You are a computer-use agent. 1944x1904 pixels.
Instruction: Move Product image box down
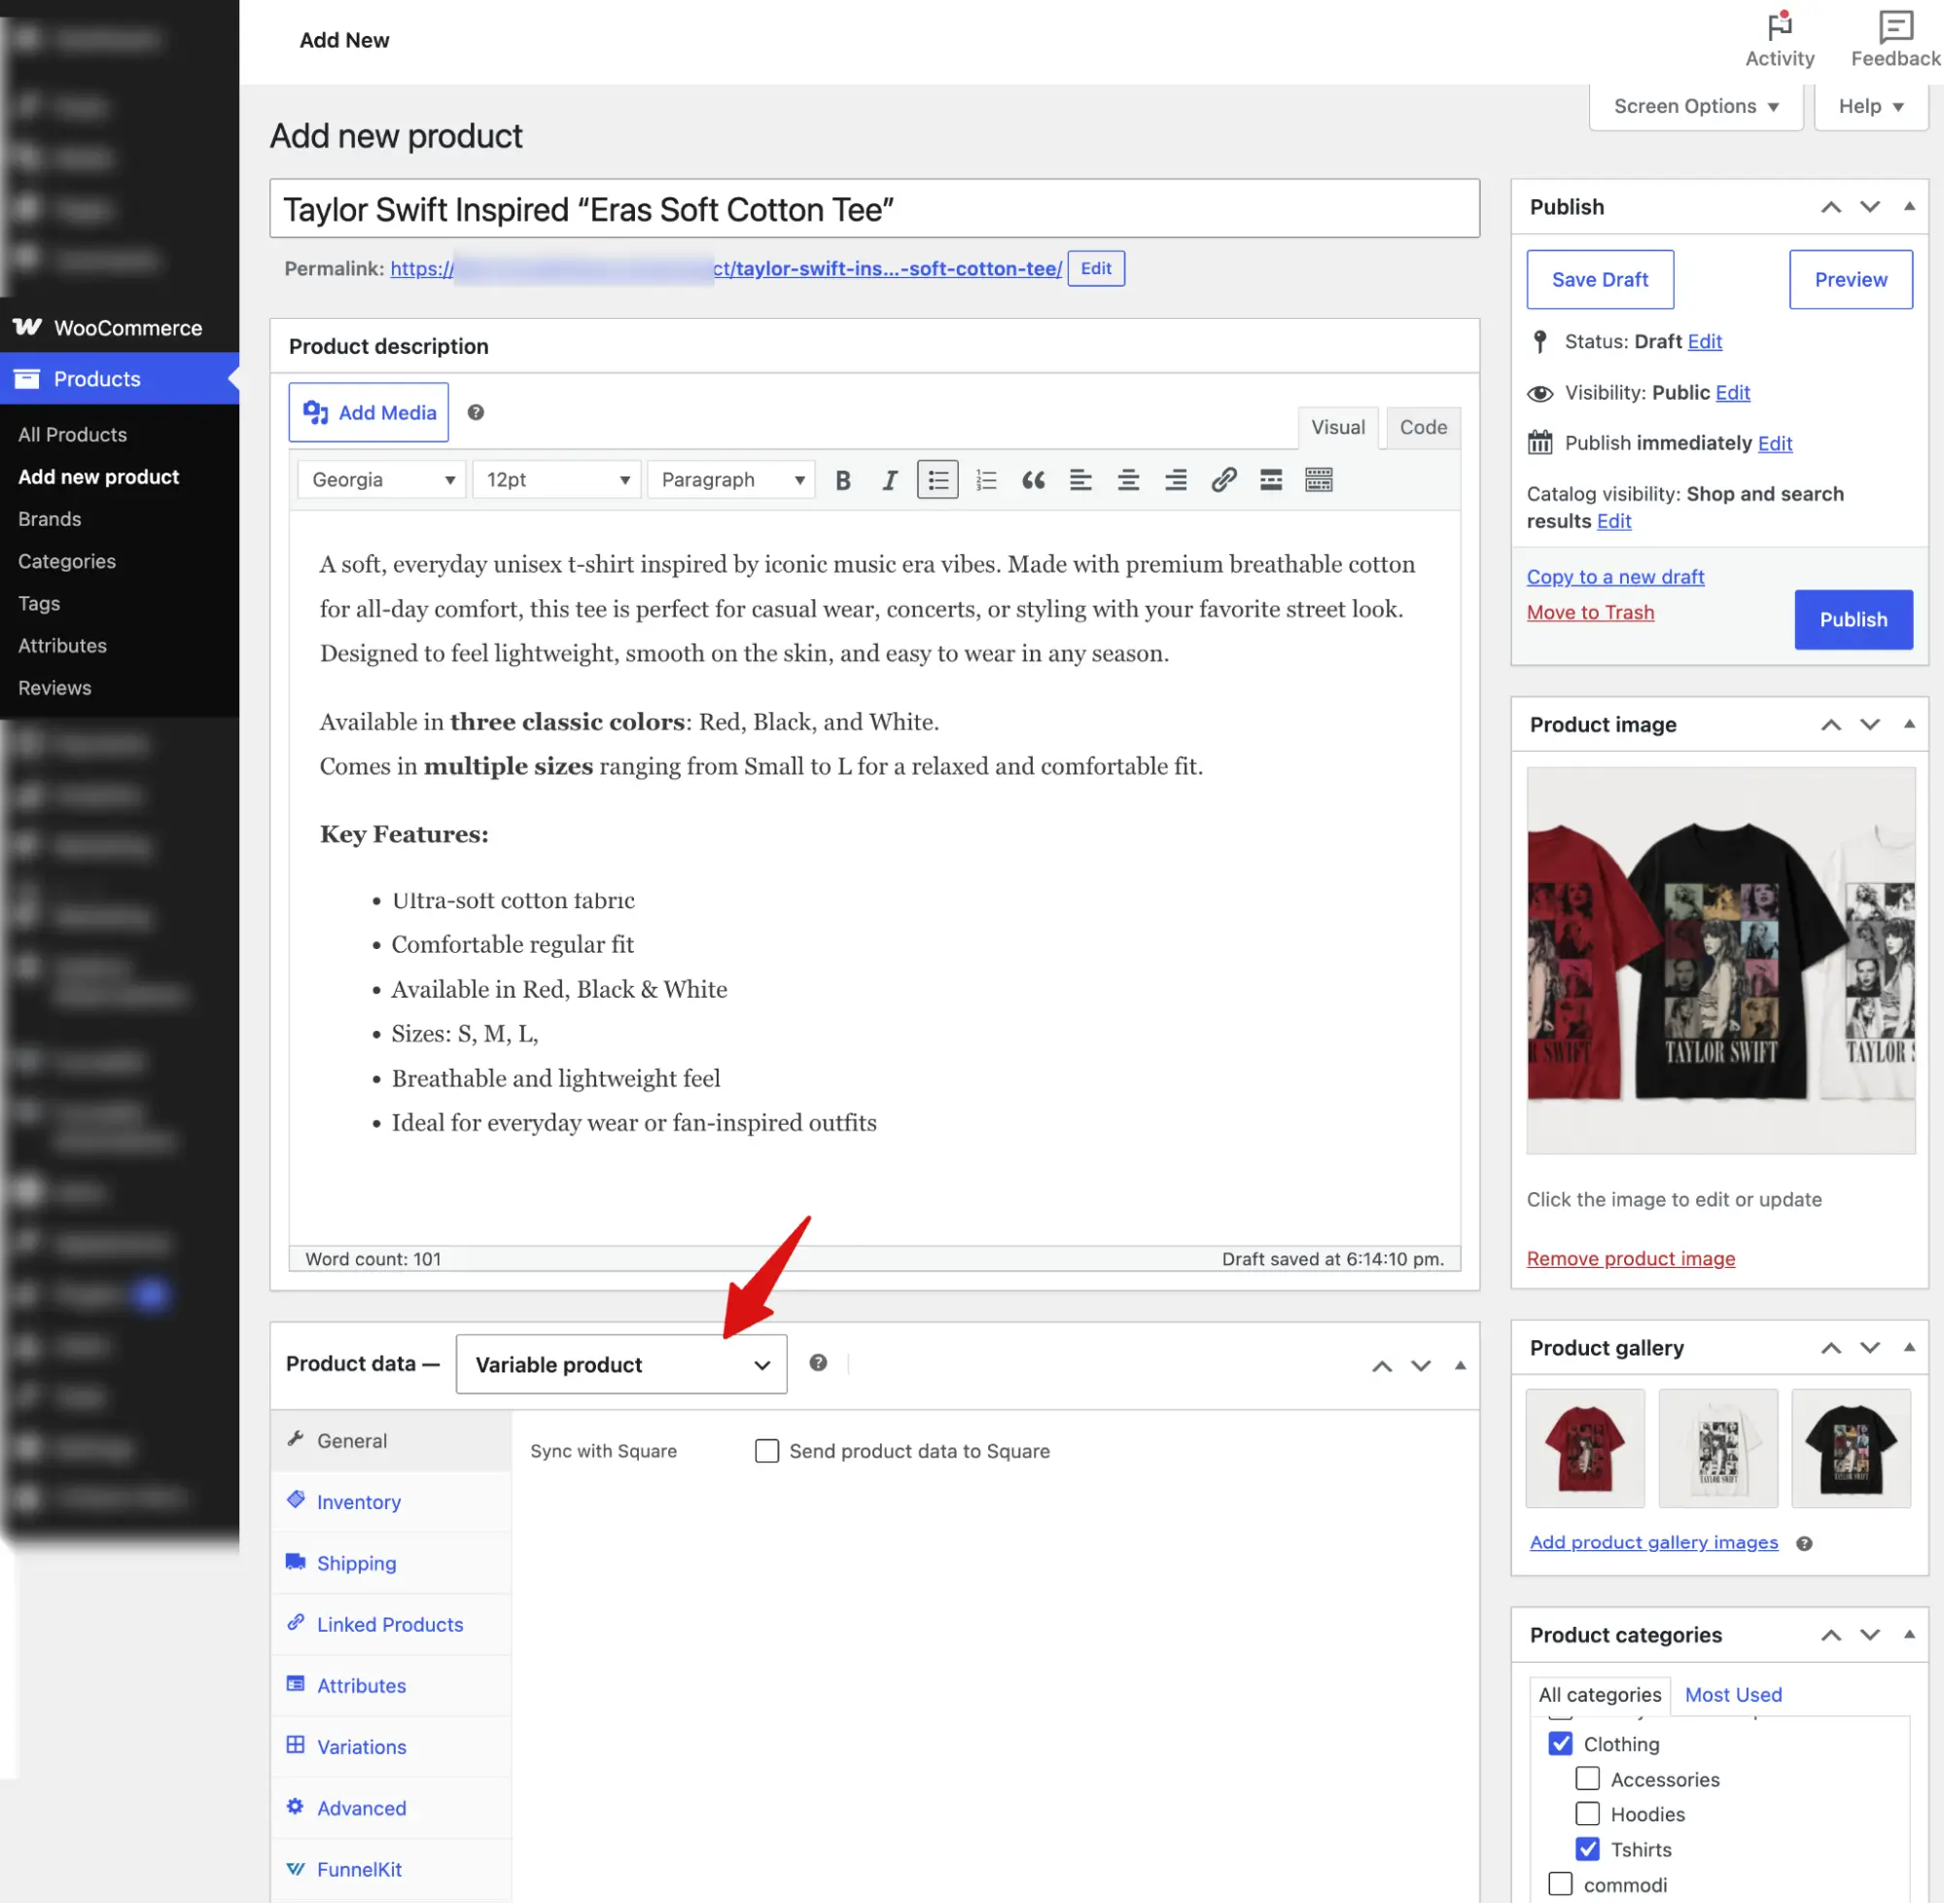tap(1870, 725)
